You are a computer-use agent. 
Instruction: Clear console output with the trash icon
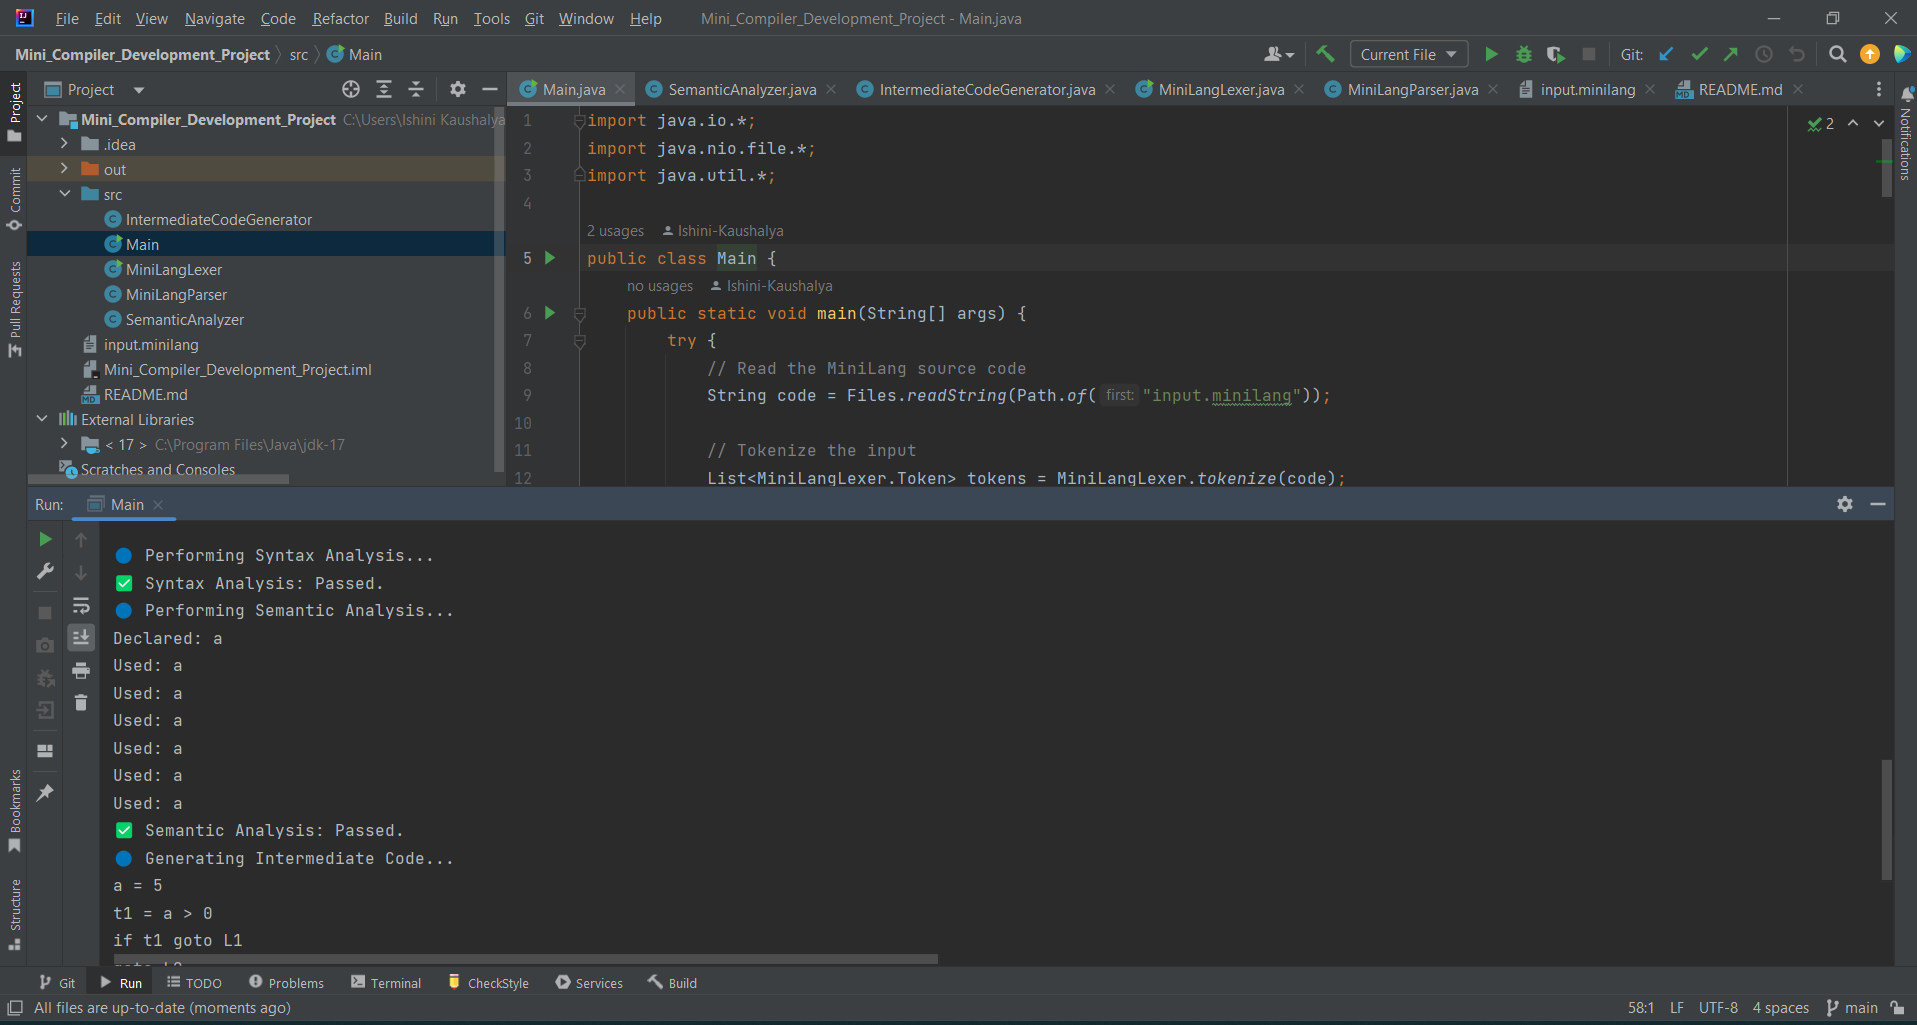click(81, 703)
